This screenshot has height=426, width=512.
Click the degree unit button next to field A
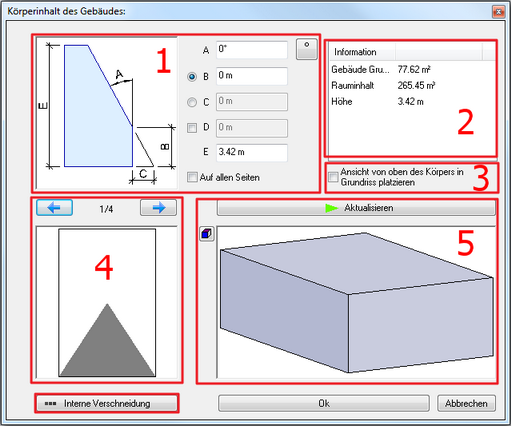tap(307, 49)
